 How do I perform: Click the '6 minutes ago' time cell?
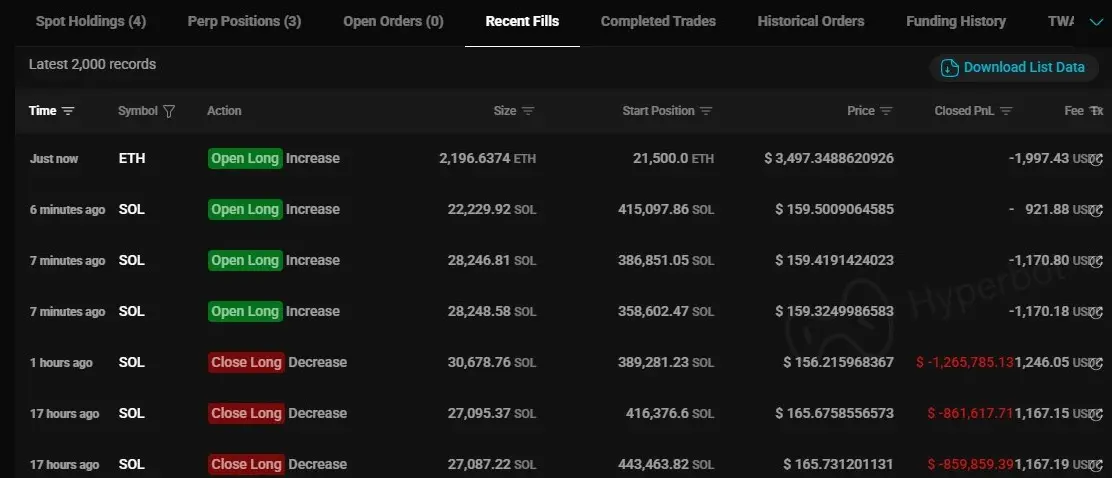point(67,210)
